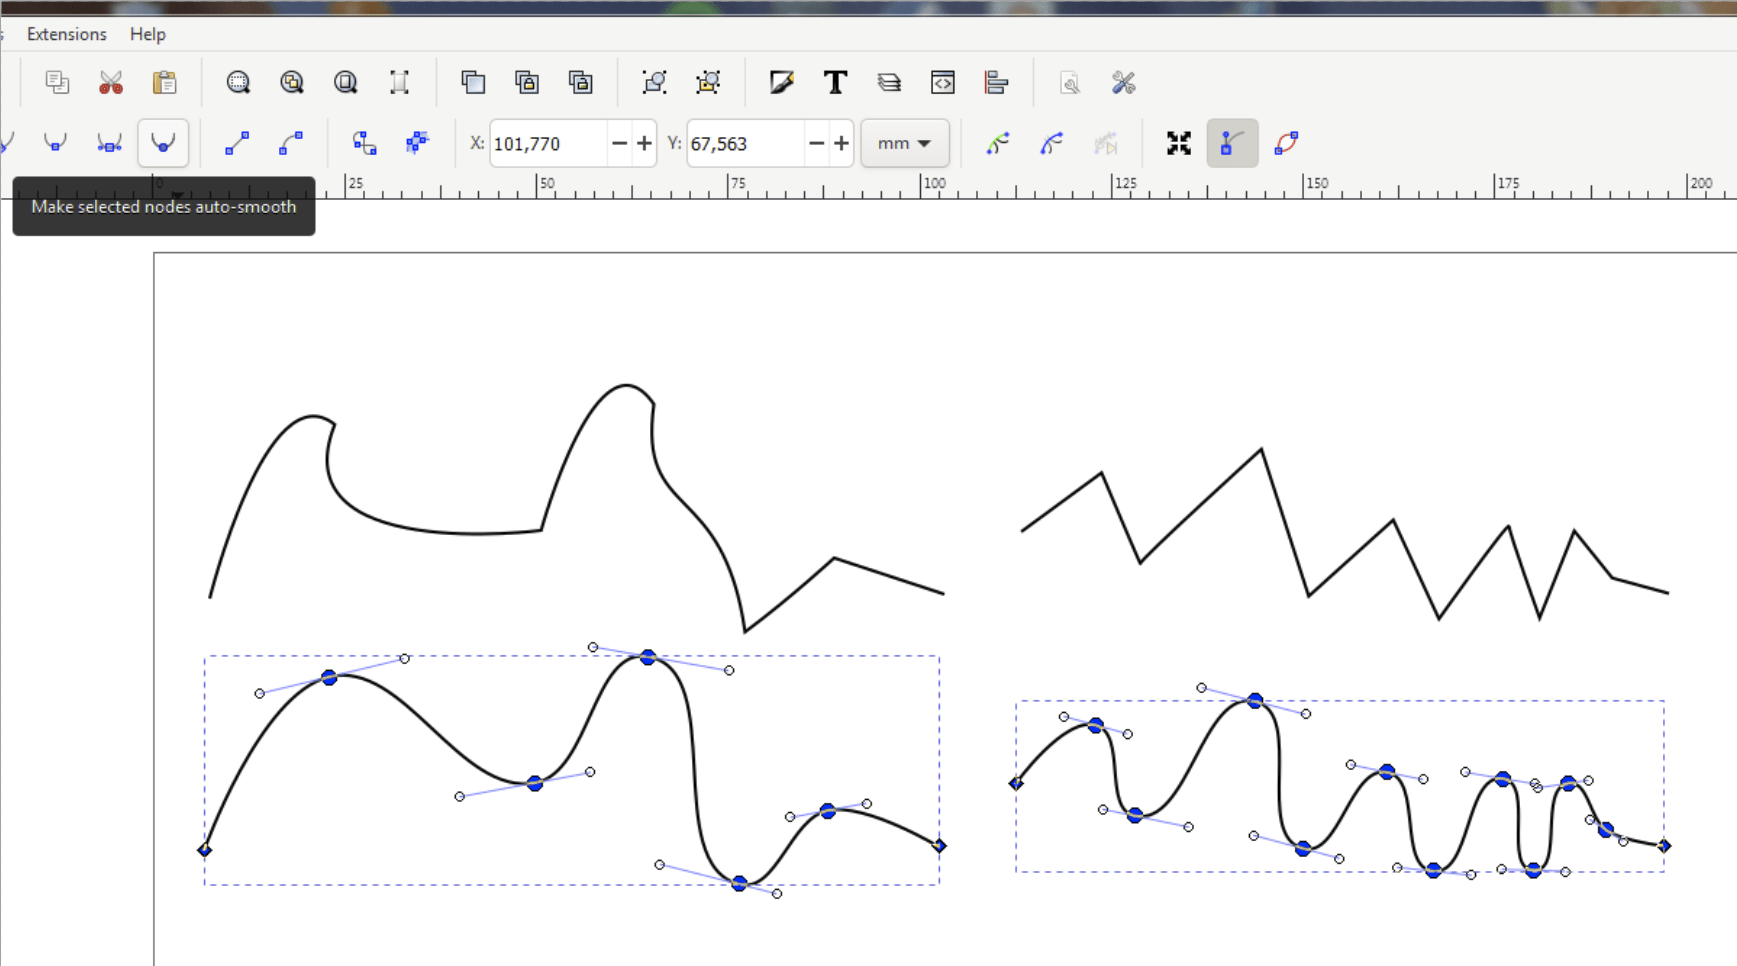Open the mm units dropdown
The image size is (1737, 966).
pyautogui.click(x=904, y=143)
